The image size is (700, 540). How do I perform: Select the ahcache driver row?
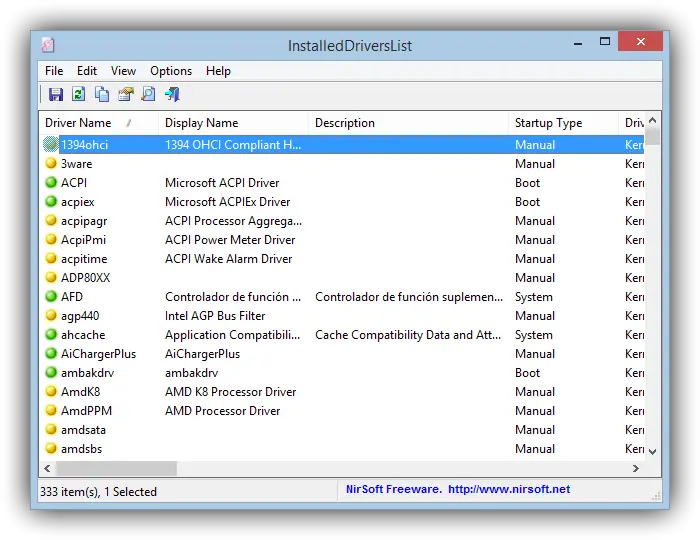[x=83, y=335]
